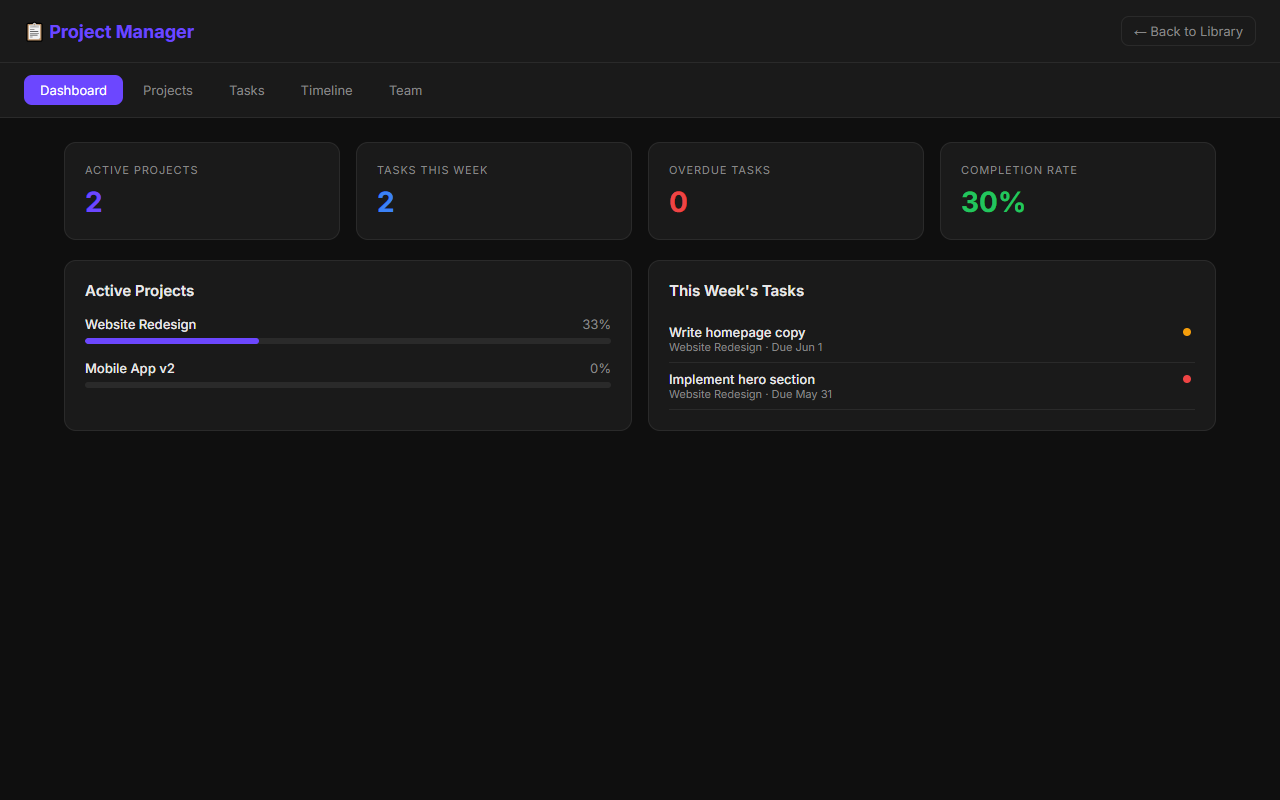Select the Dashboard tab
Viewport: 1280px width, 800px height.
73,90
